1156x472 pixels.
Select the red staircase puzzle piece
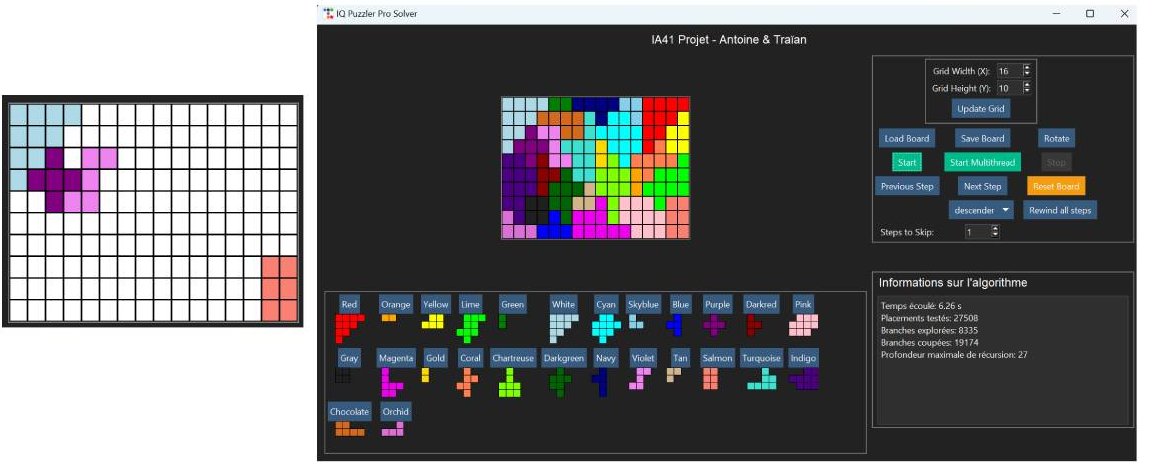coord(347,324)
